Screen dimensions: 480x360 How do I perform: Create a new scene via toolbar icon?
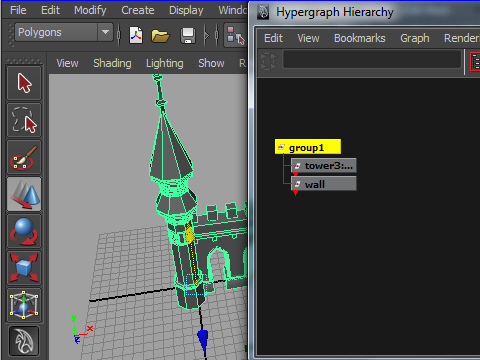point(136,35)
